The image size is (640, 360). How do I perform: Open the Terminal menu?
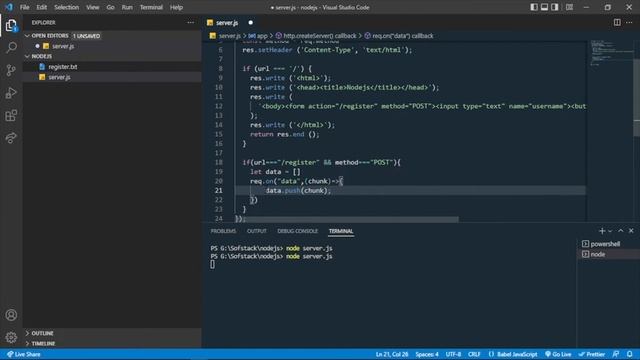151,7
